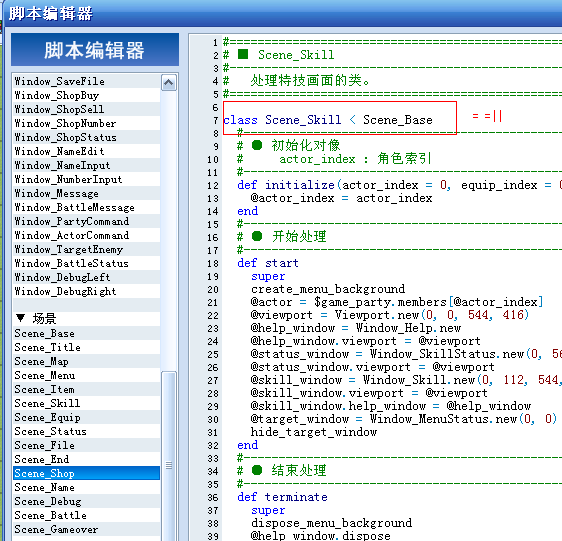
Task: Click Scene_Skill header comment on line 2
Action: (x=278, y=54)
